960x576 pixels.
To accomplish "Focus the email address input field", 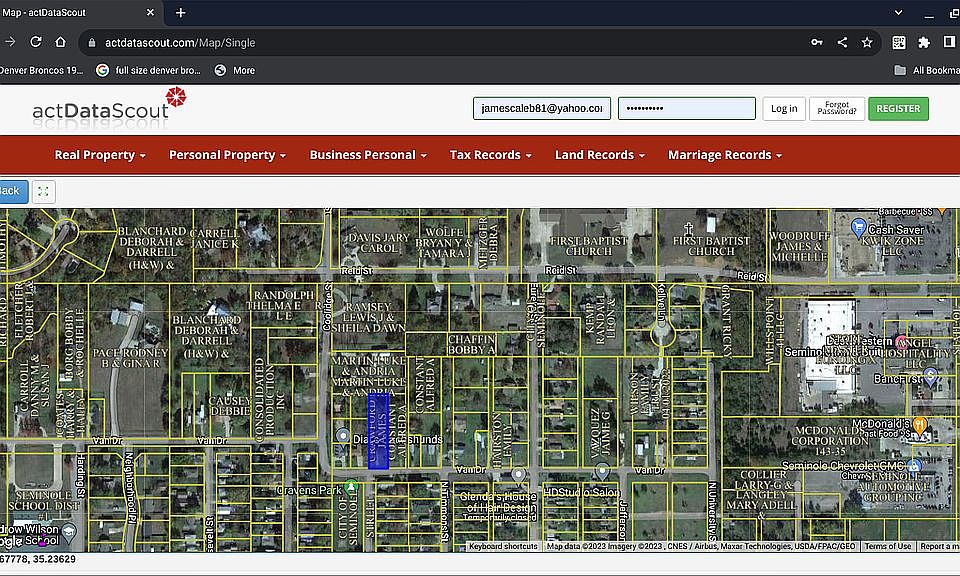I will coord(542,108).
